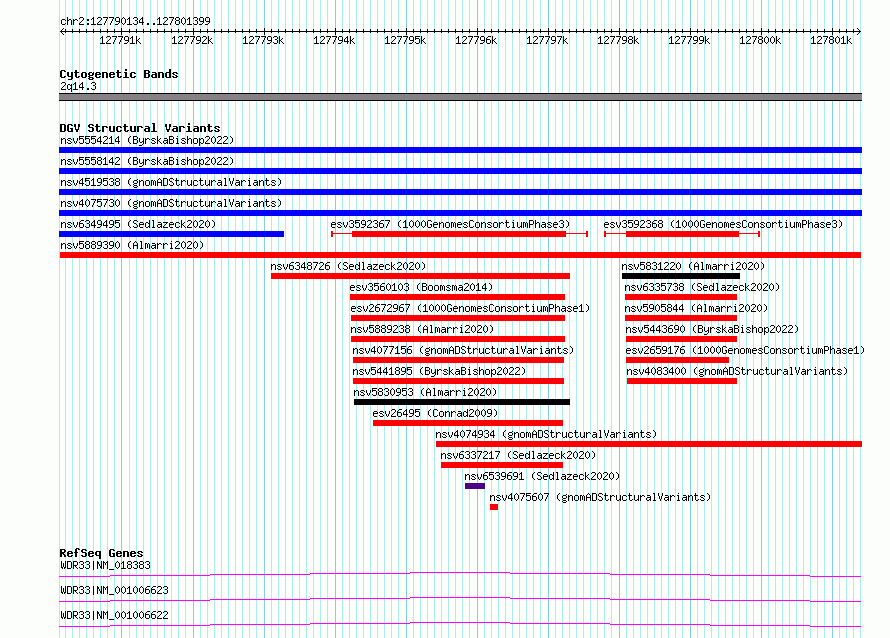Click the nsv5831220 (Almarri2020) label
Viewport: 890px width, 638px height.
point(693,266)
